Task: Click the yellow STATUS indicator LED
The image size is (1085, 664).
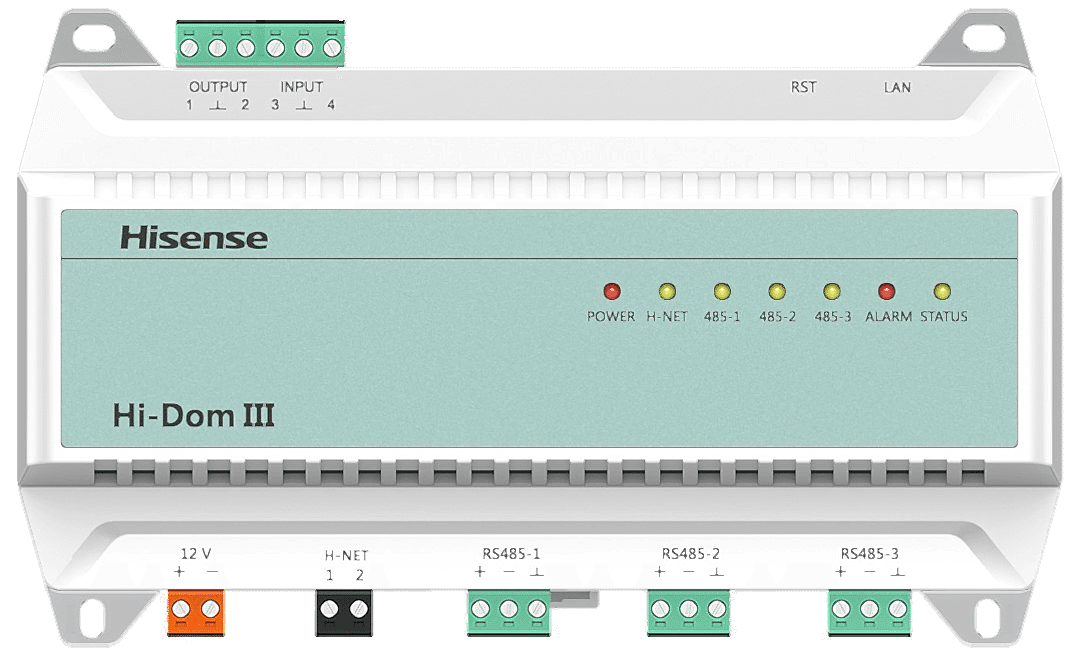Action: tap(941, 292)
